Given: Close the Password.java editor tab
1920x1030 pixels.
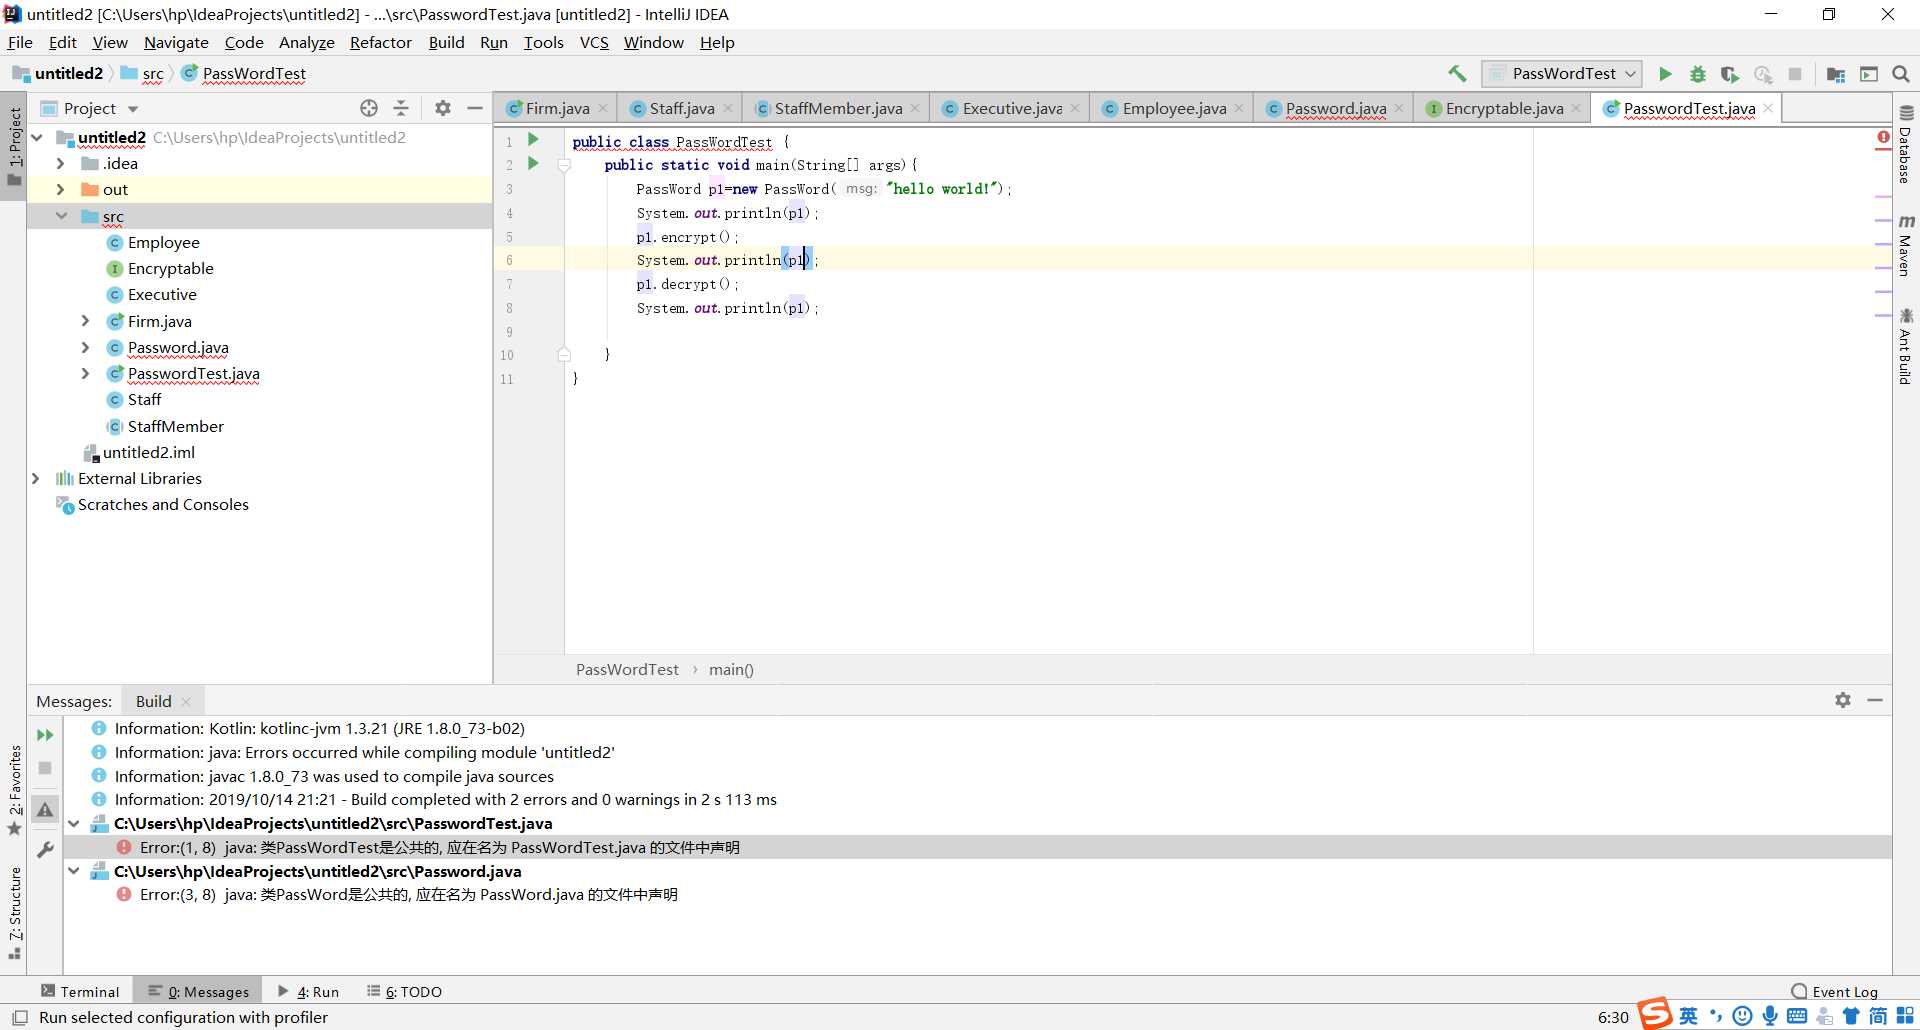Looking at the screenshot, I should 1399,108.
